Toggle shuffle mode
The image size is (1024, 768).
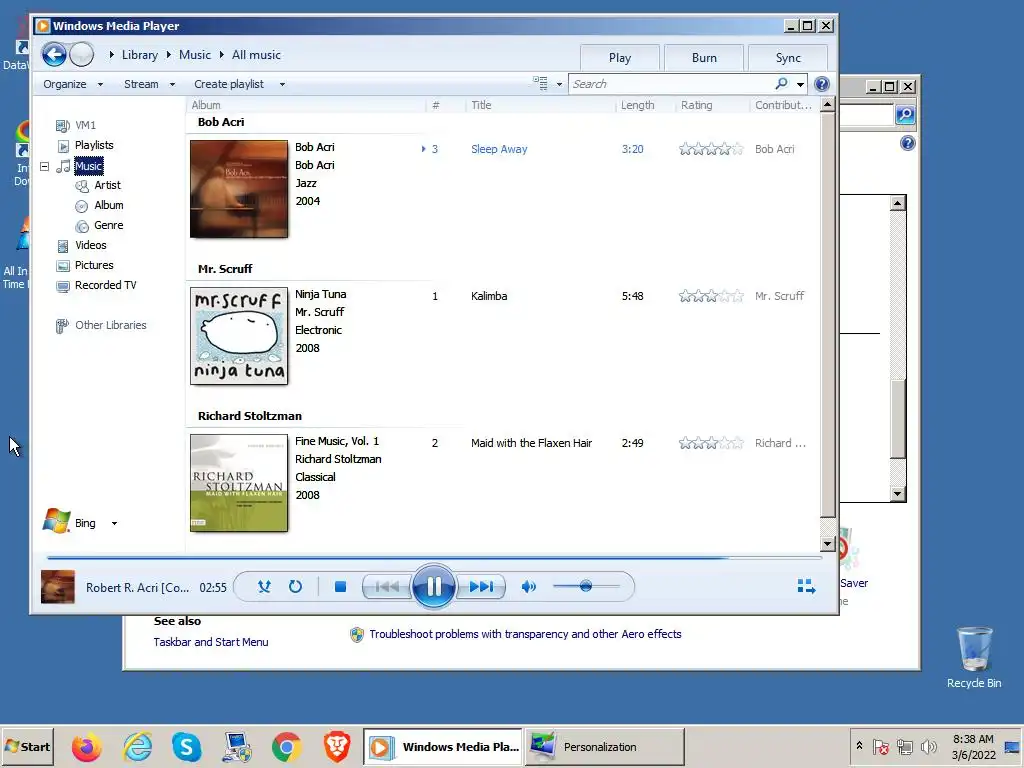click(x=264, y=586)
